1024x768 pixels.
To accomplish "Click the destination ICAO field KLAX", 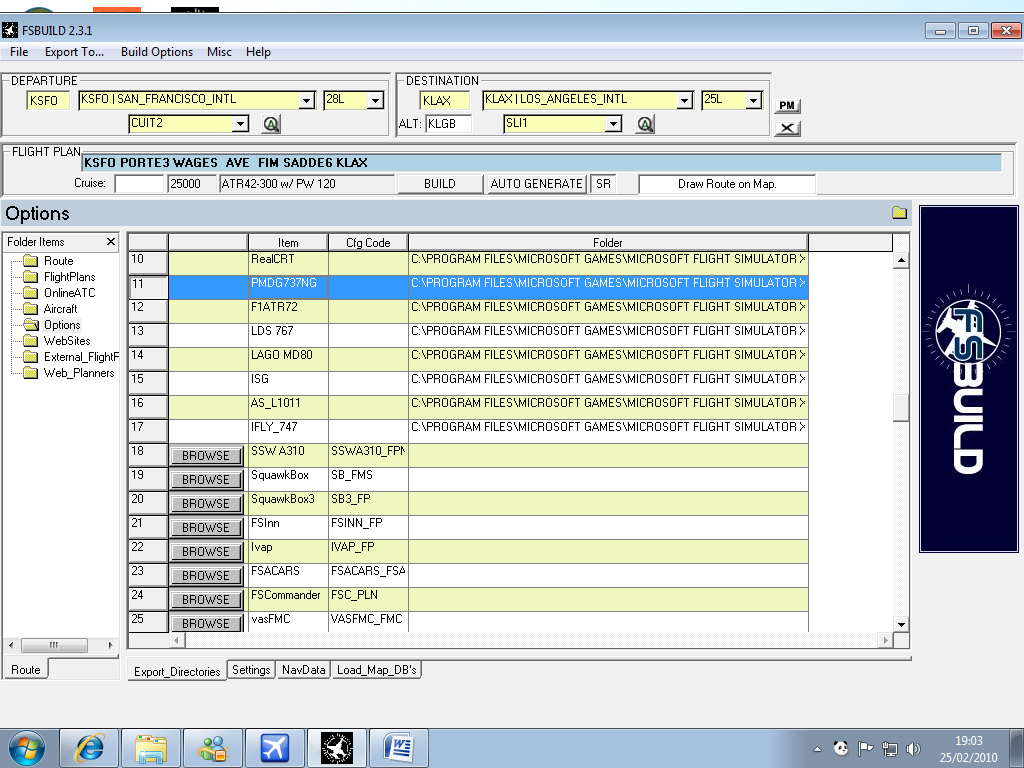I will point(444,101).
